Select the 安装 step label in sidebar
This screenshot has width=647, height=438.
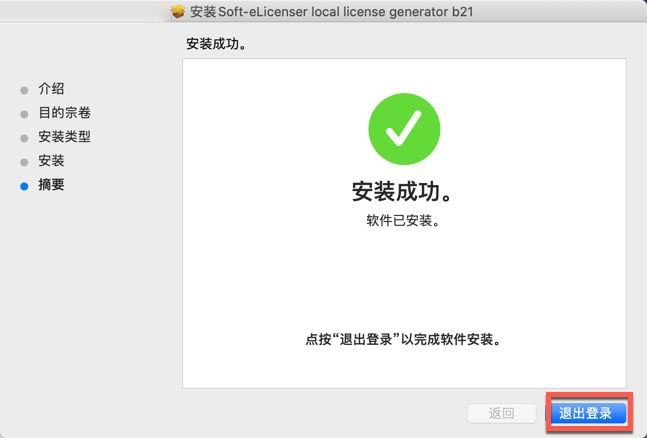tap(51, 161)
